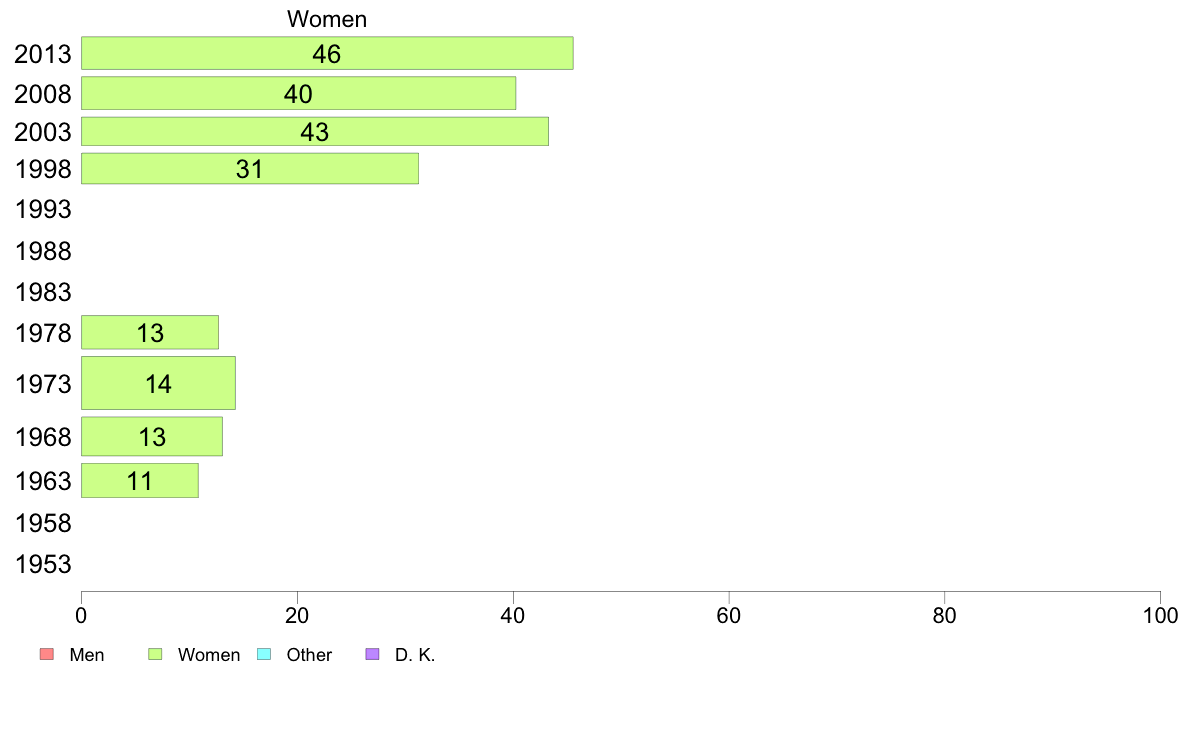Click the green Women legend swatch
Viewport: 1188px width, 736px height.
tap(155, 655)
